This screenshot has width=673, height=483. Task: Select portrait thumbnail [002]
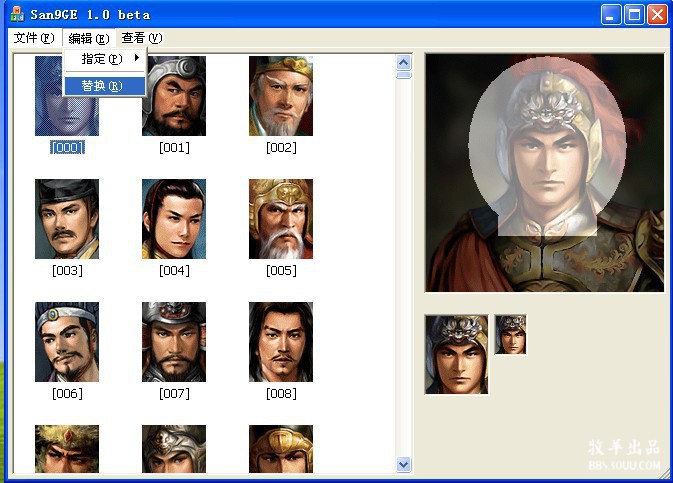tap(281, 96)
